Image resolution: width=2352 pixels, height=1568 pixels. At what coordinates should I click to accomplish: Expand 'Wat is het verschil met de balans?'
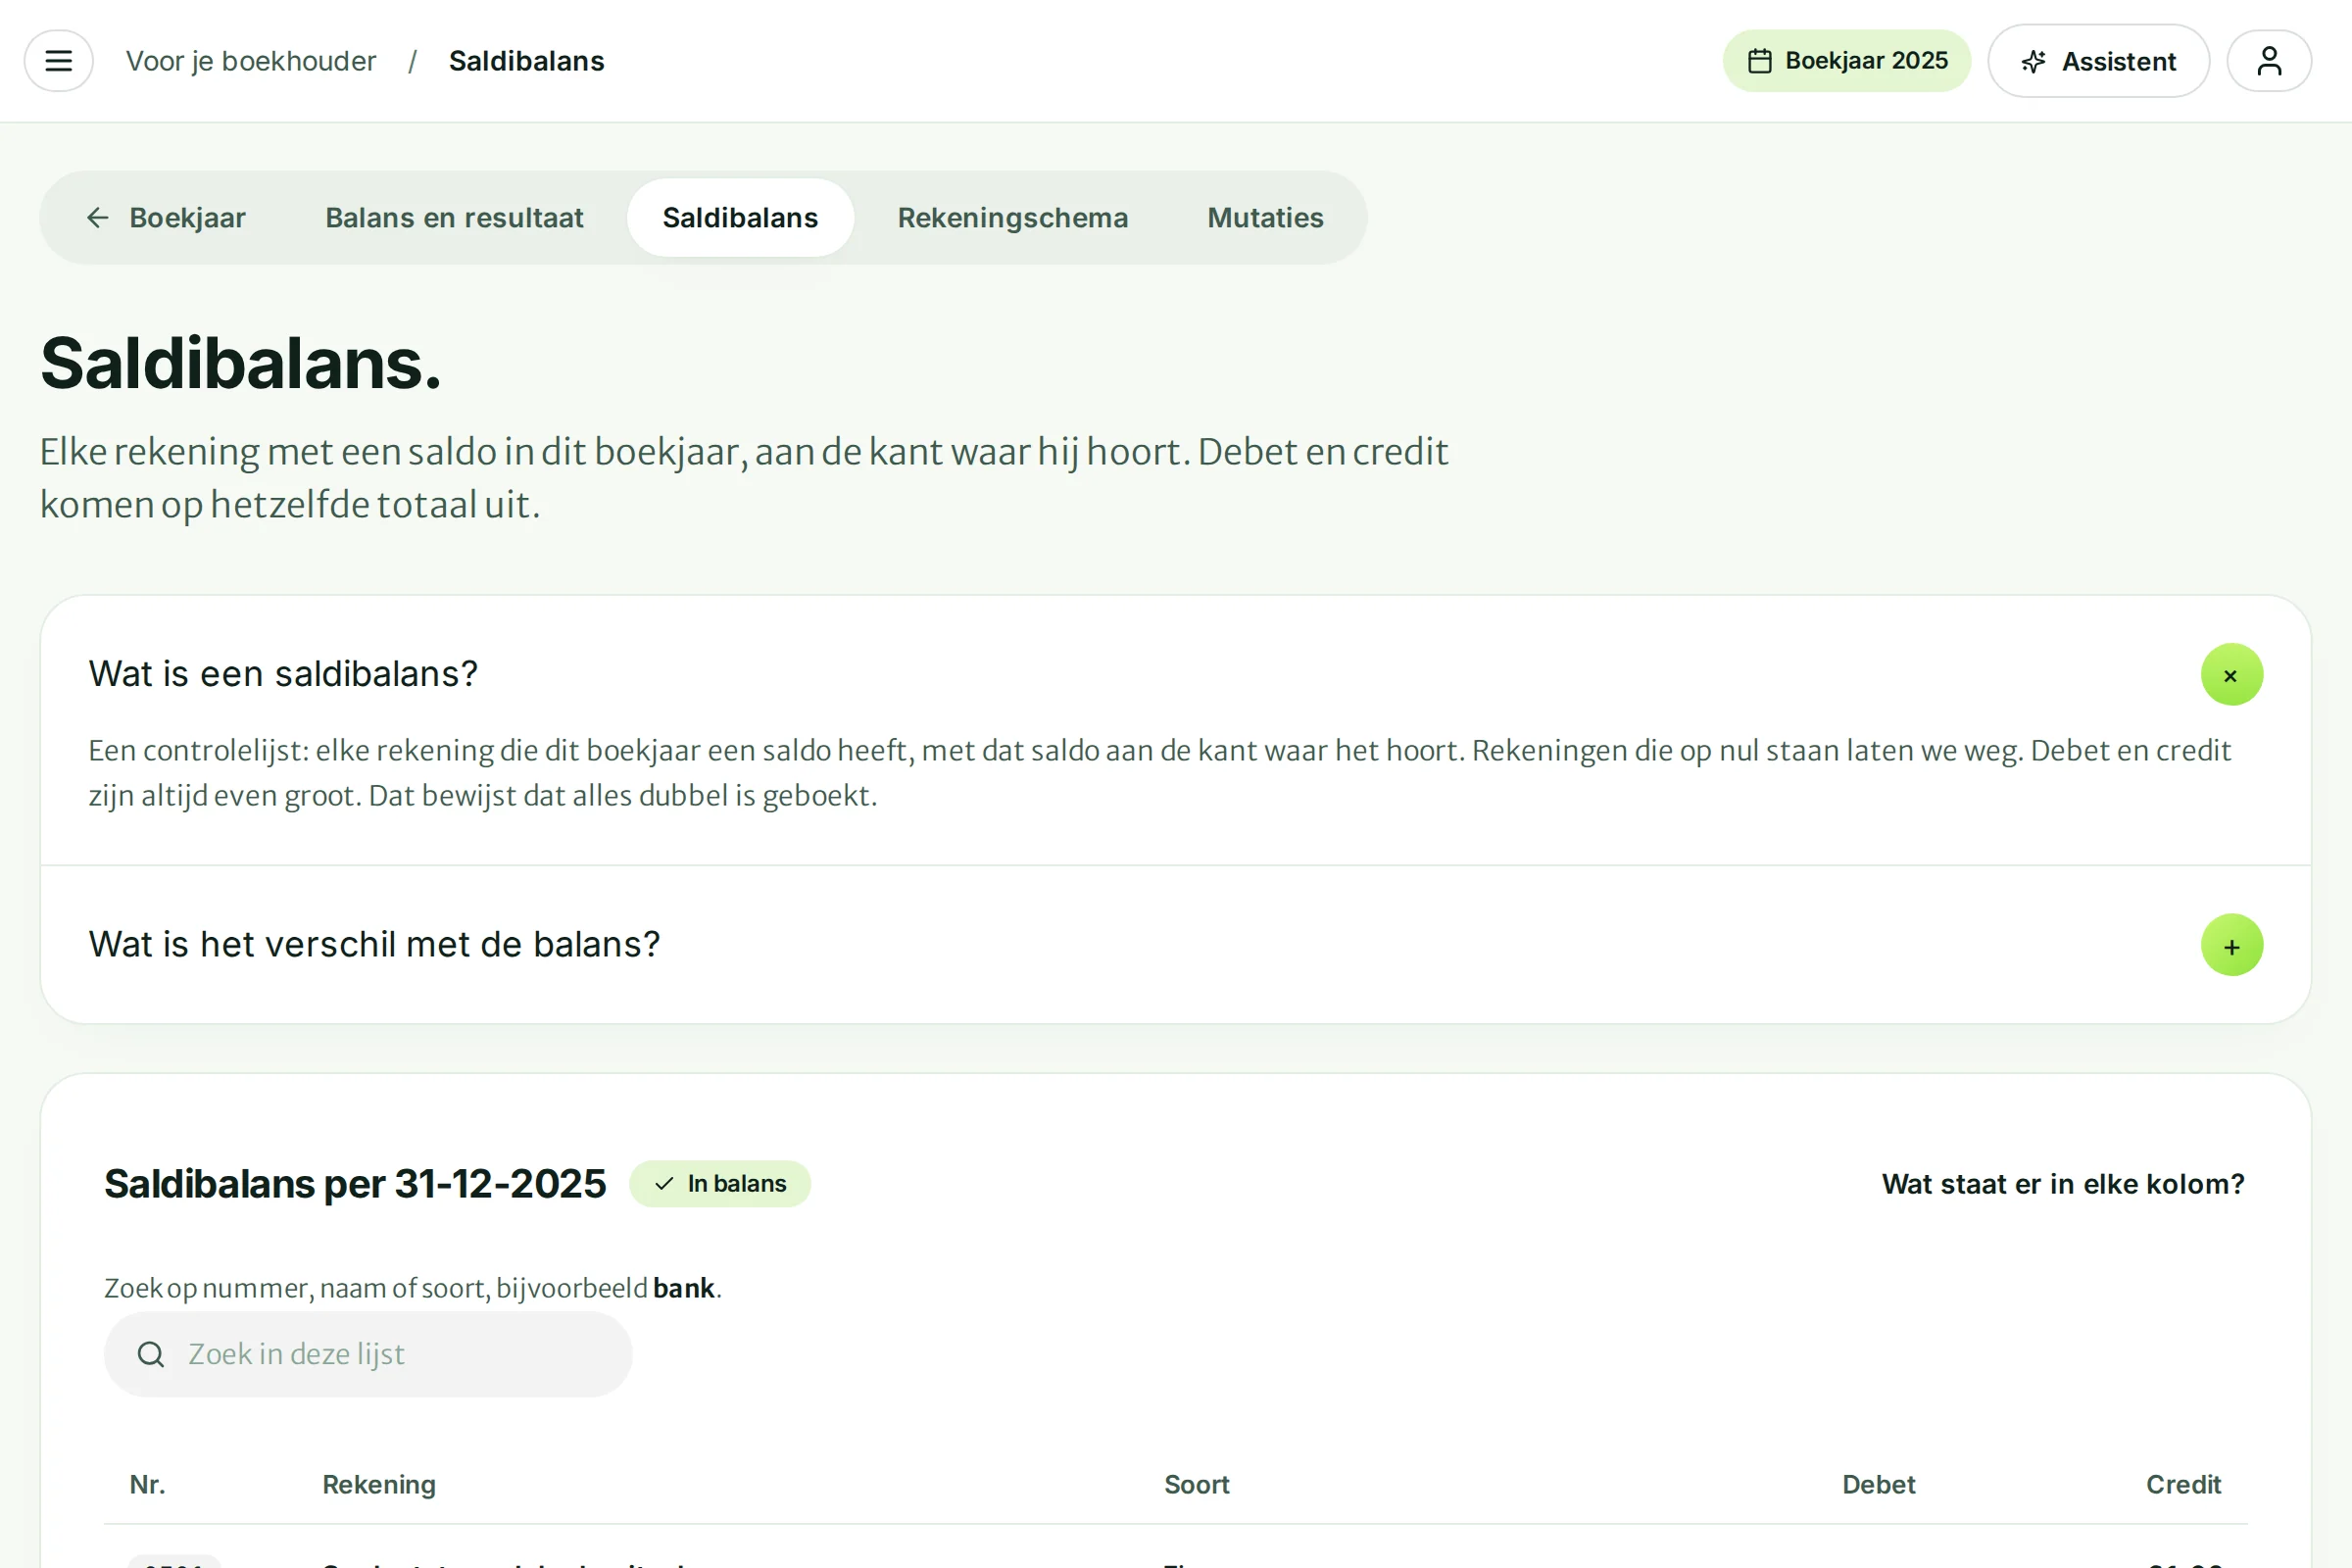[x=2231, y=945]
